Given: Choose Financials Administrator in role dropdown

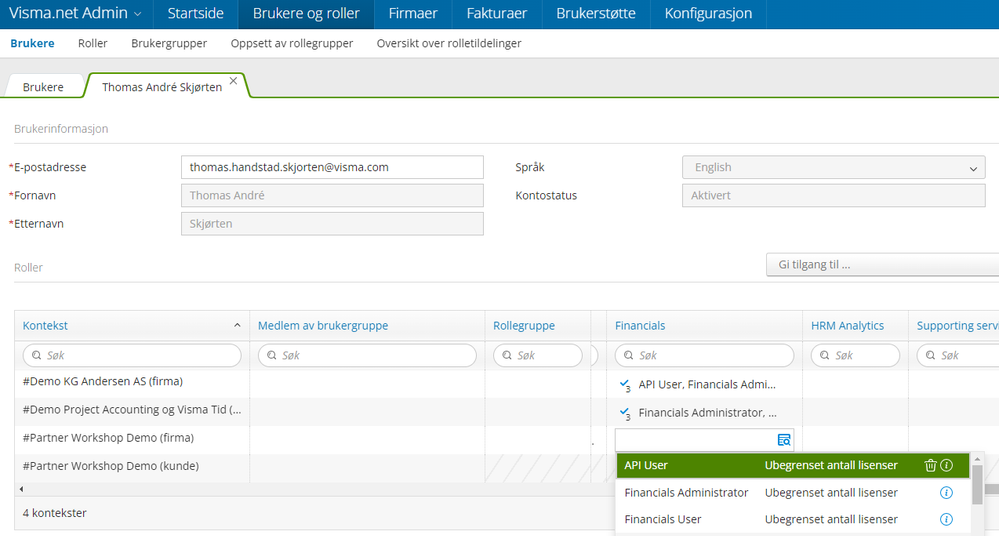Looking at the screenshot, I should tap(793, 493).
